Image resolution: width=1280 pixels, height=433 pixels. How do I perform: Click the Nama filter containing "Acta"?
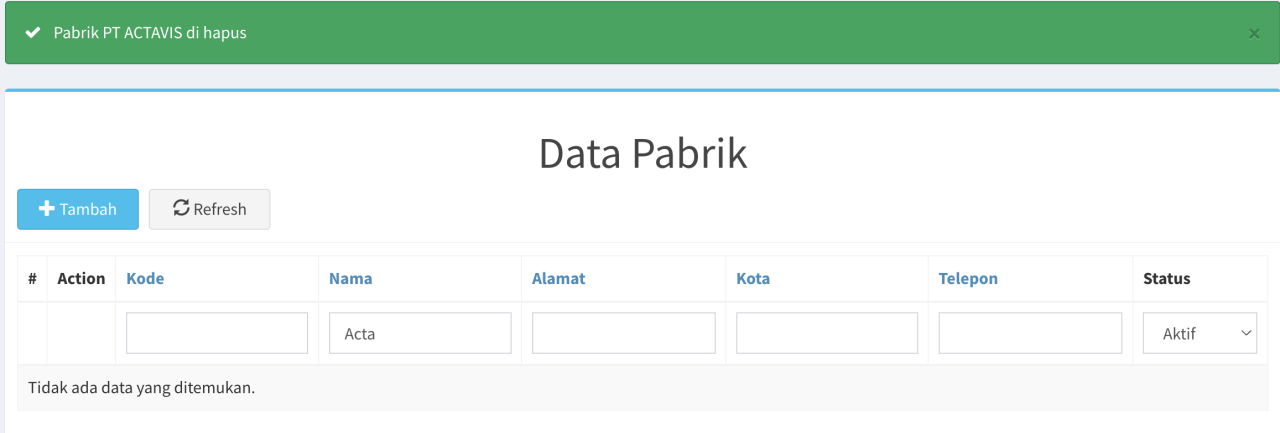pos(420,334)
